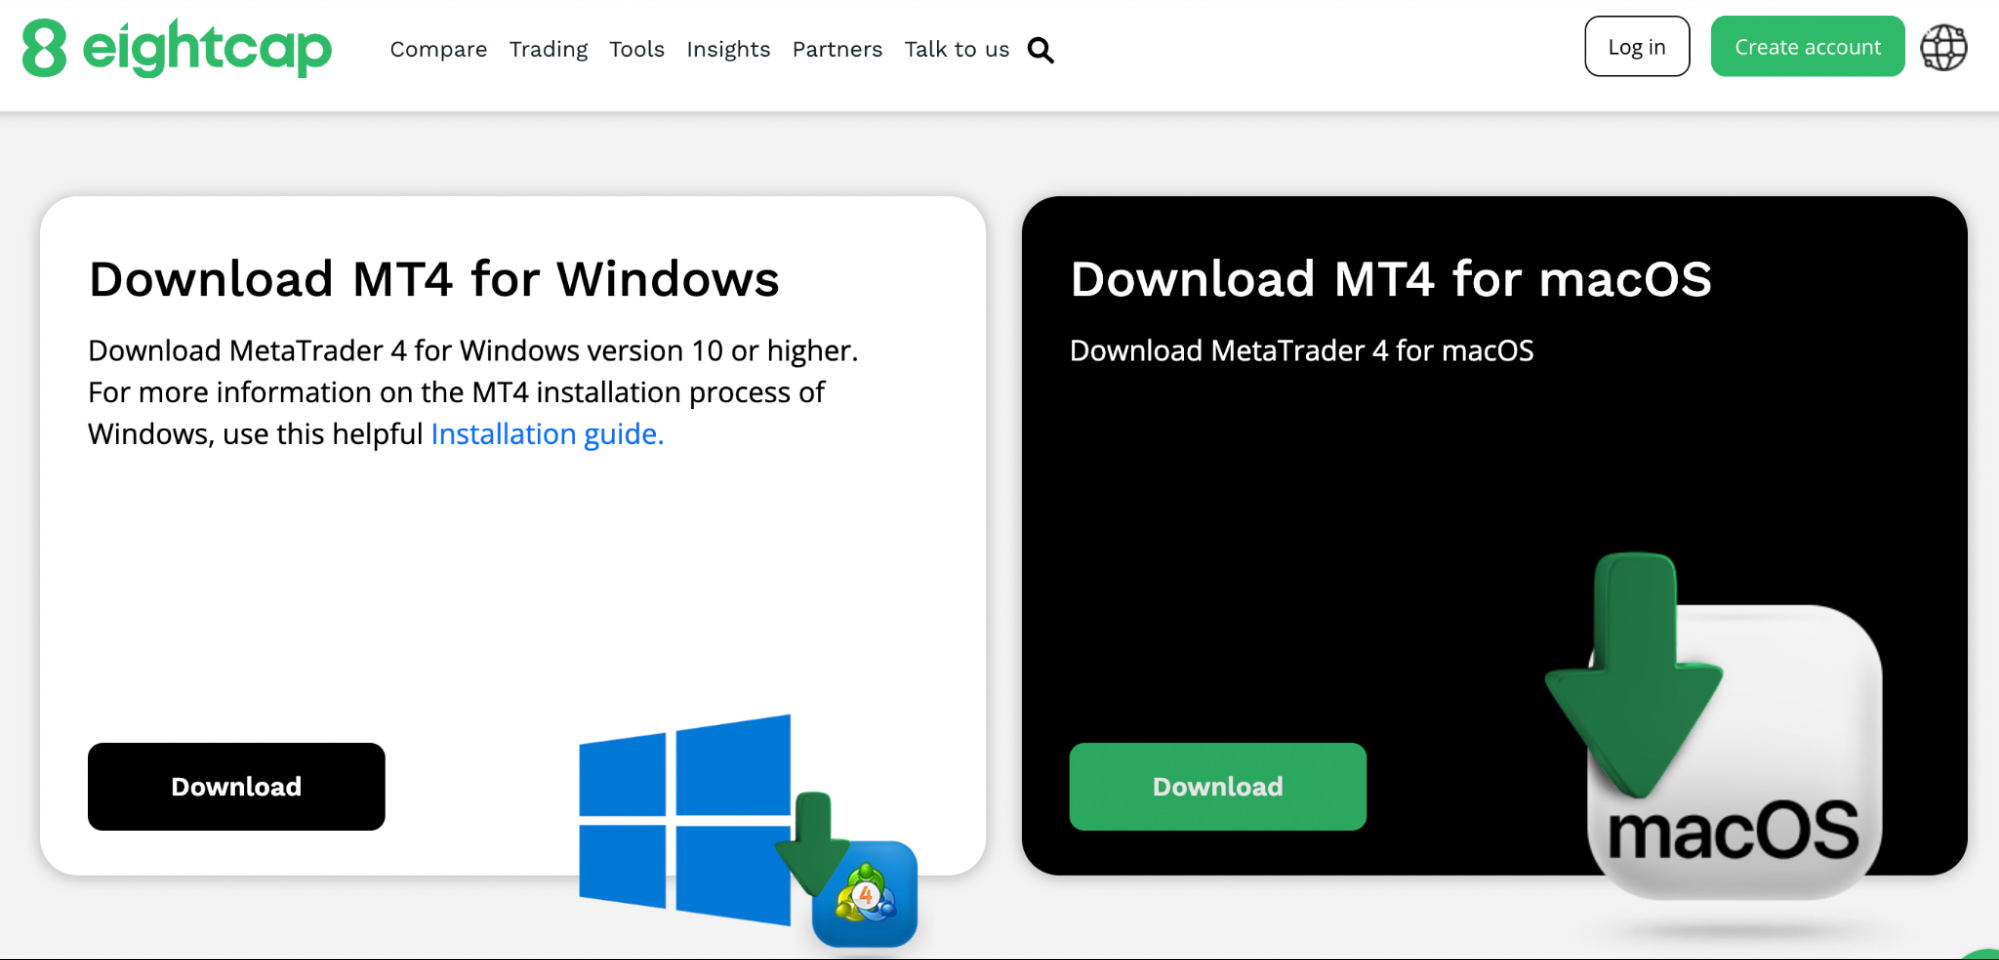Image resolution: width=1999 pixels, height=960 pixels.
Task: Click the 'Download MT4 for macOS' heading
Action: pos(1391,279)
